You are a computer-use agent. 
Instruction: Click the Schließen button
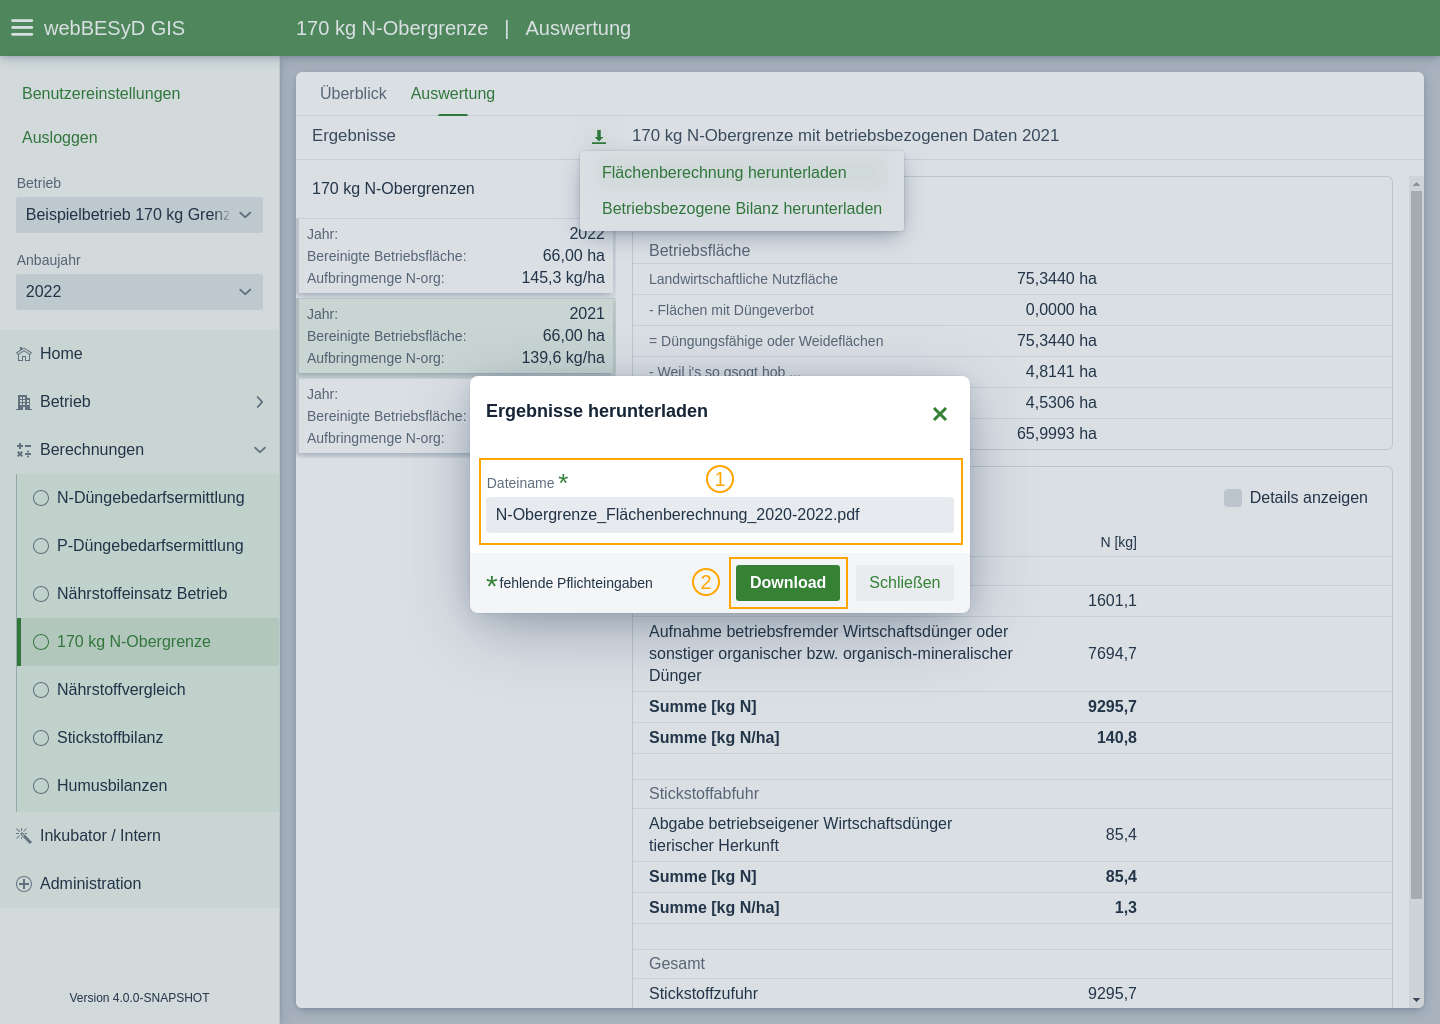coord(905,583)
